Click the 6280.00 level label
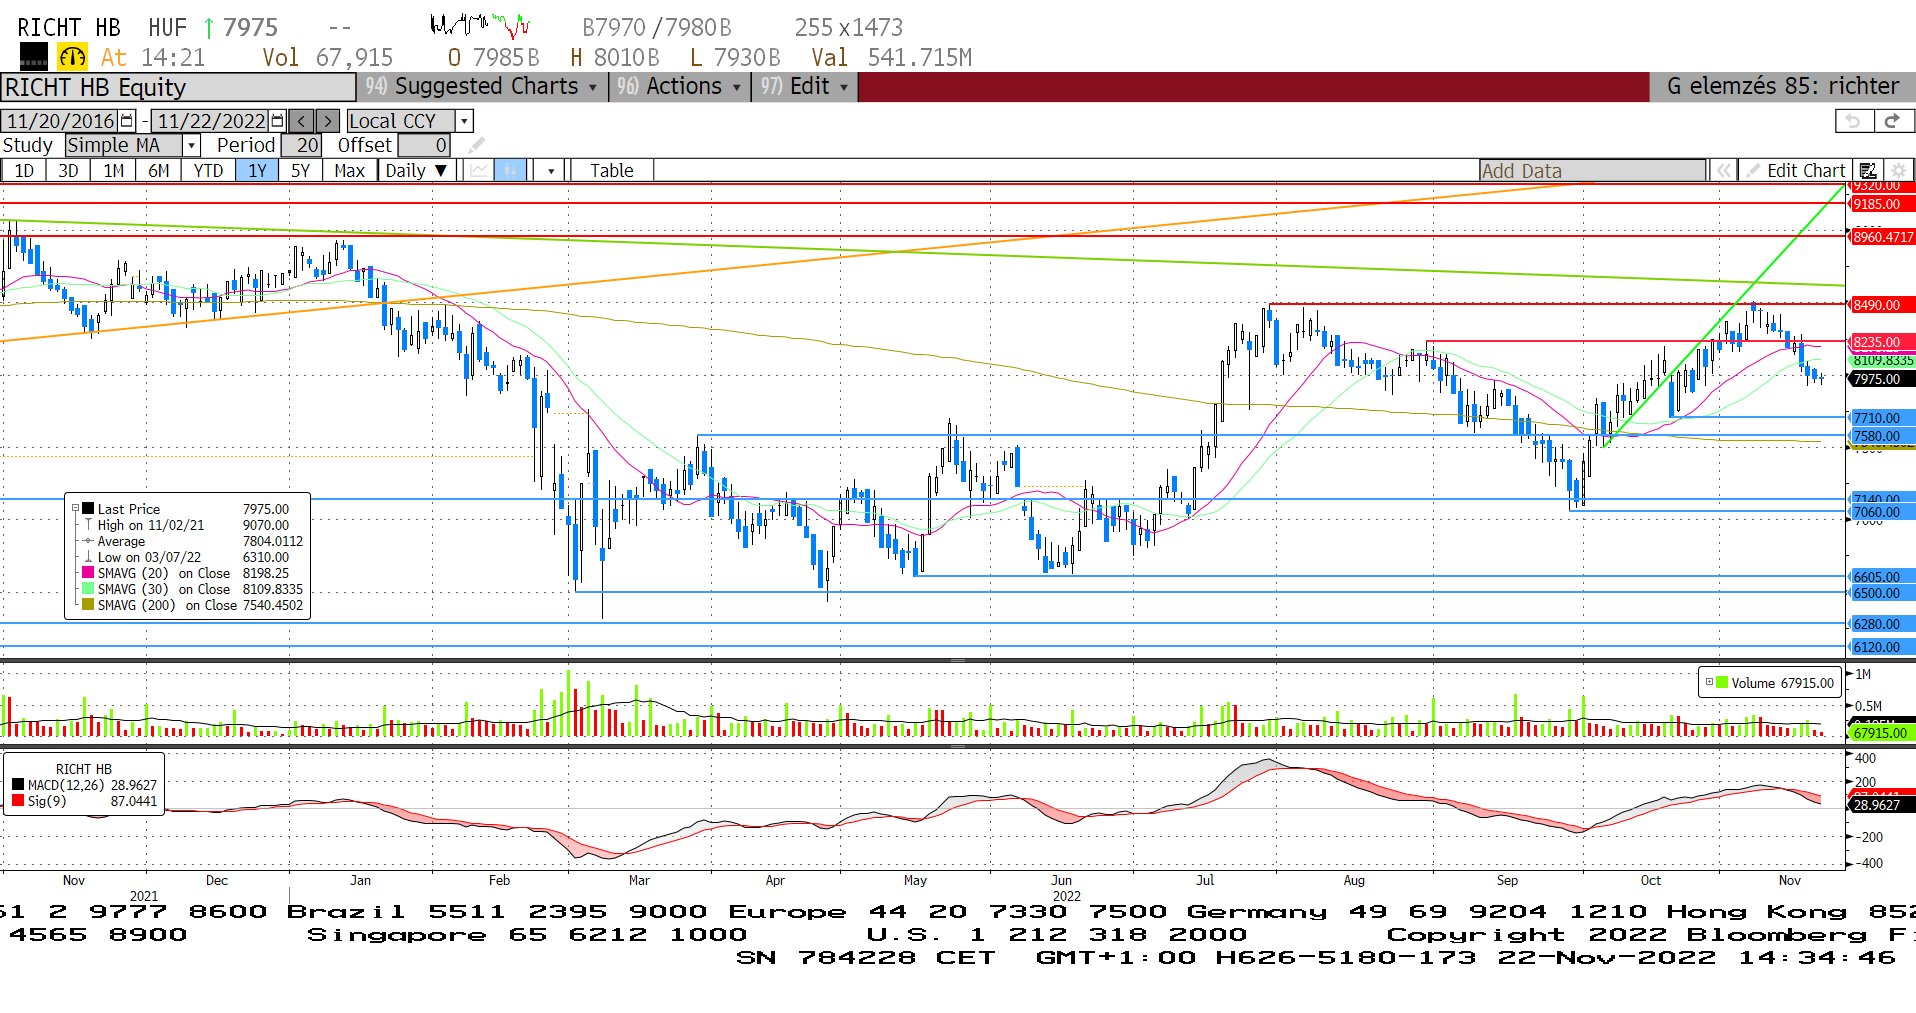Screen dimensions: 1916x1013 tap(1880, 624)
